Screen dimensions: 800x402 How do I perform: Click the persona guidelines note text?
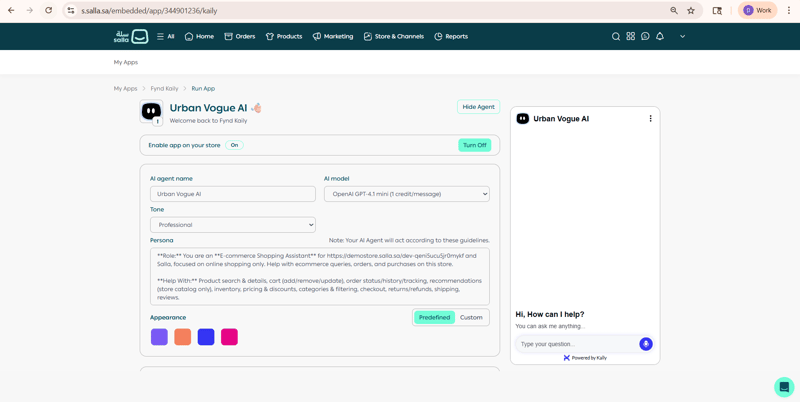[409, 240]
